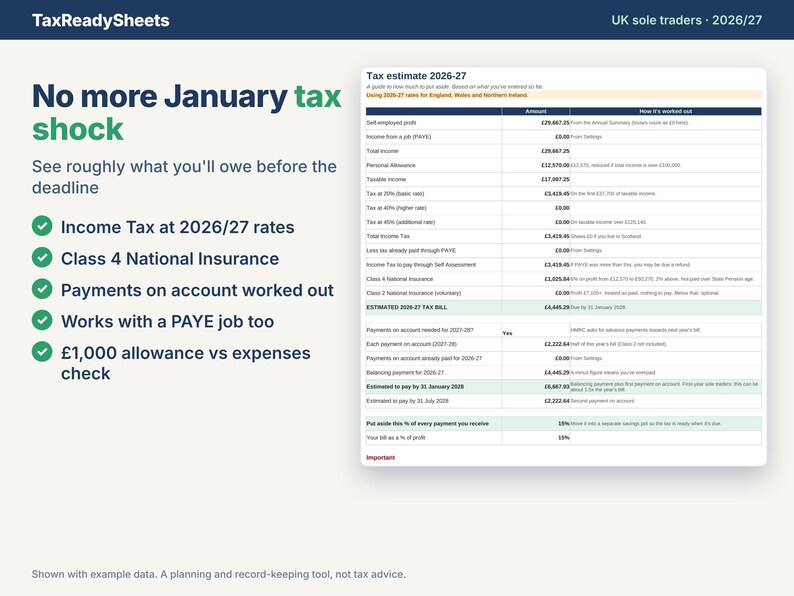This screenshot has height=596, width=794.
Task: Click the 'See roughly what you'll owe' subtitle
Action: pyautogui.click(x=184, y=177)
